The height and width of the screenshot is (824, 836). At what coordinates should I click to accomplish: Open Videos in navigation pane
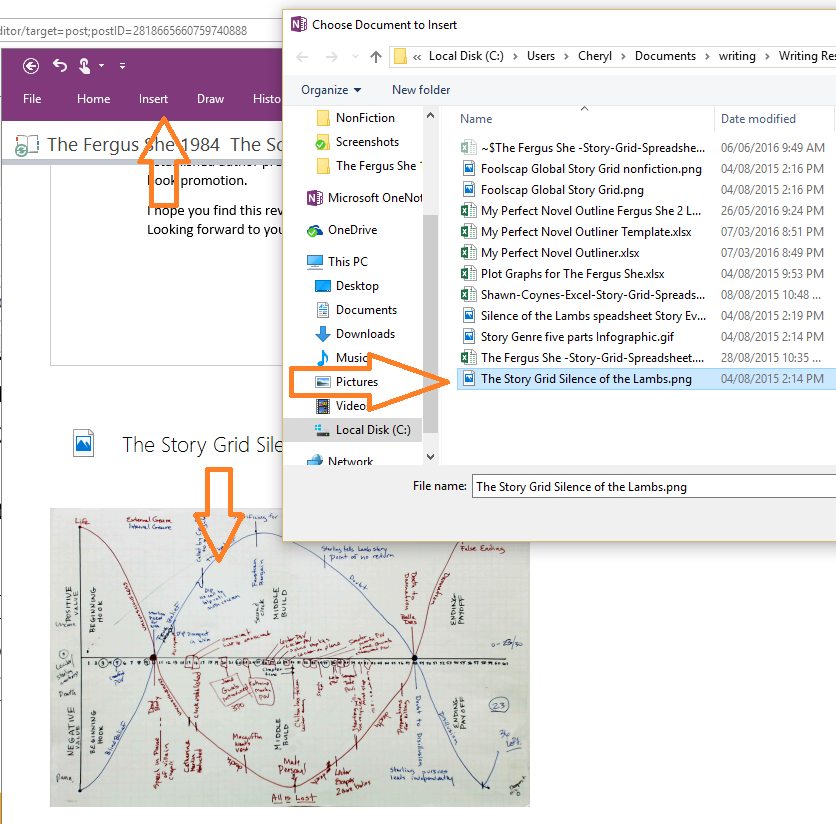click(x=341, y=406)
